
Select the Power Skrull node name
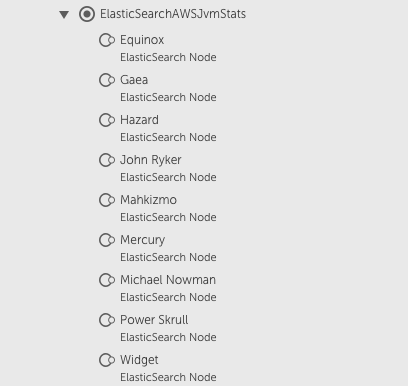(x=154, y=320)
